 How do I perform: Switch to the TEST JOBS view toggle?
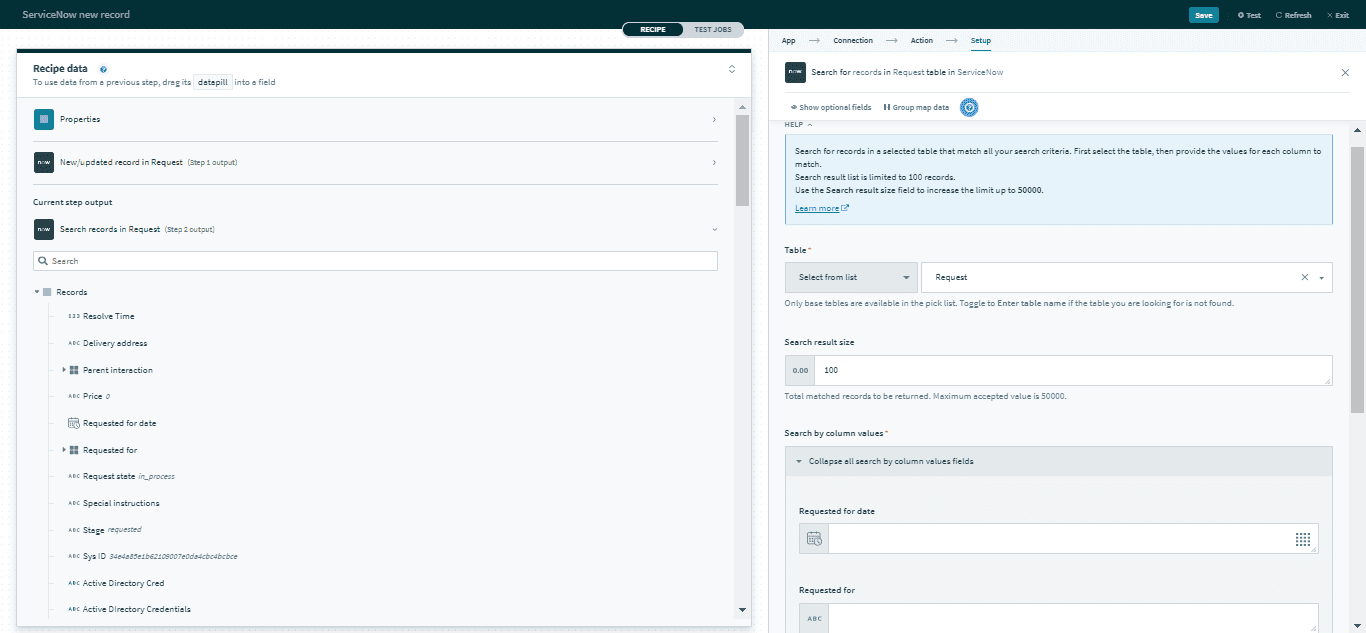point(713,30)
